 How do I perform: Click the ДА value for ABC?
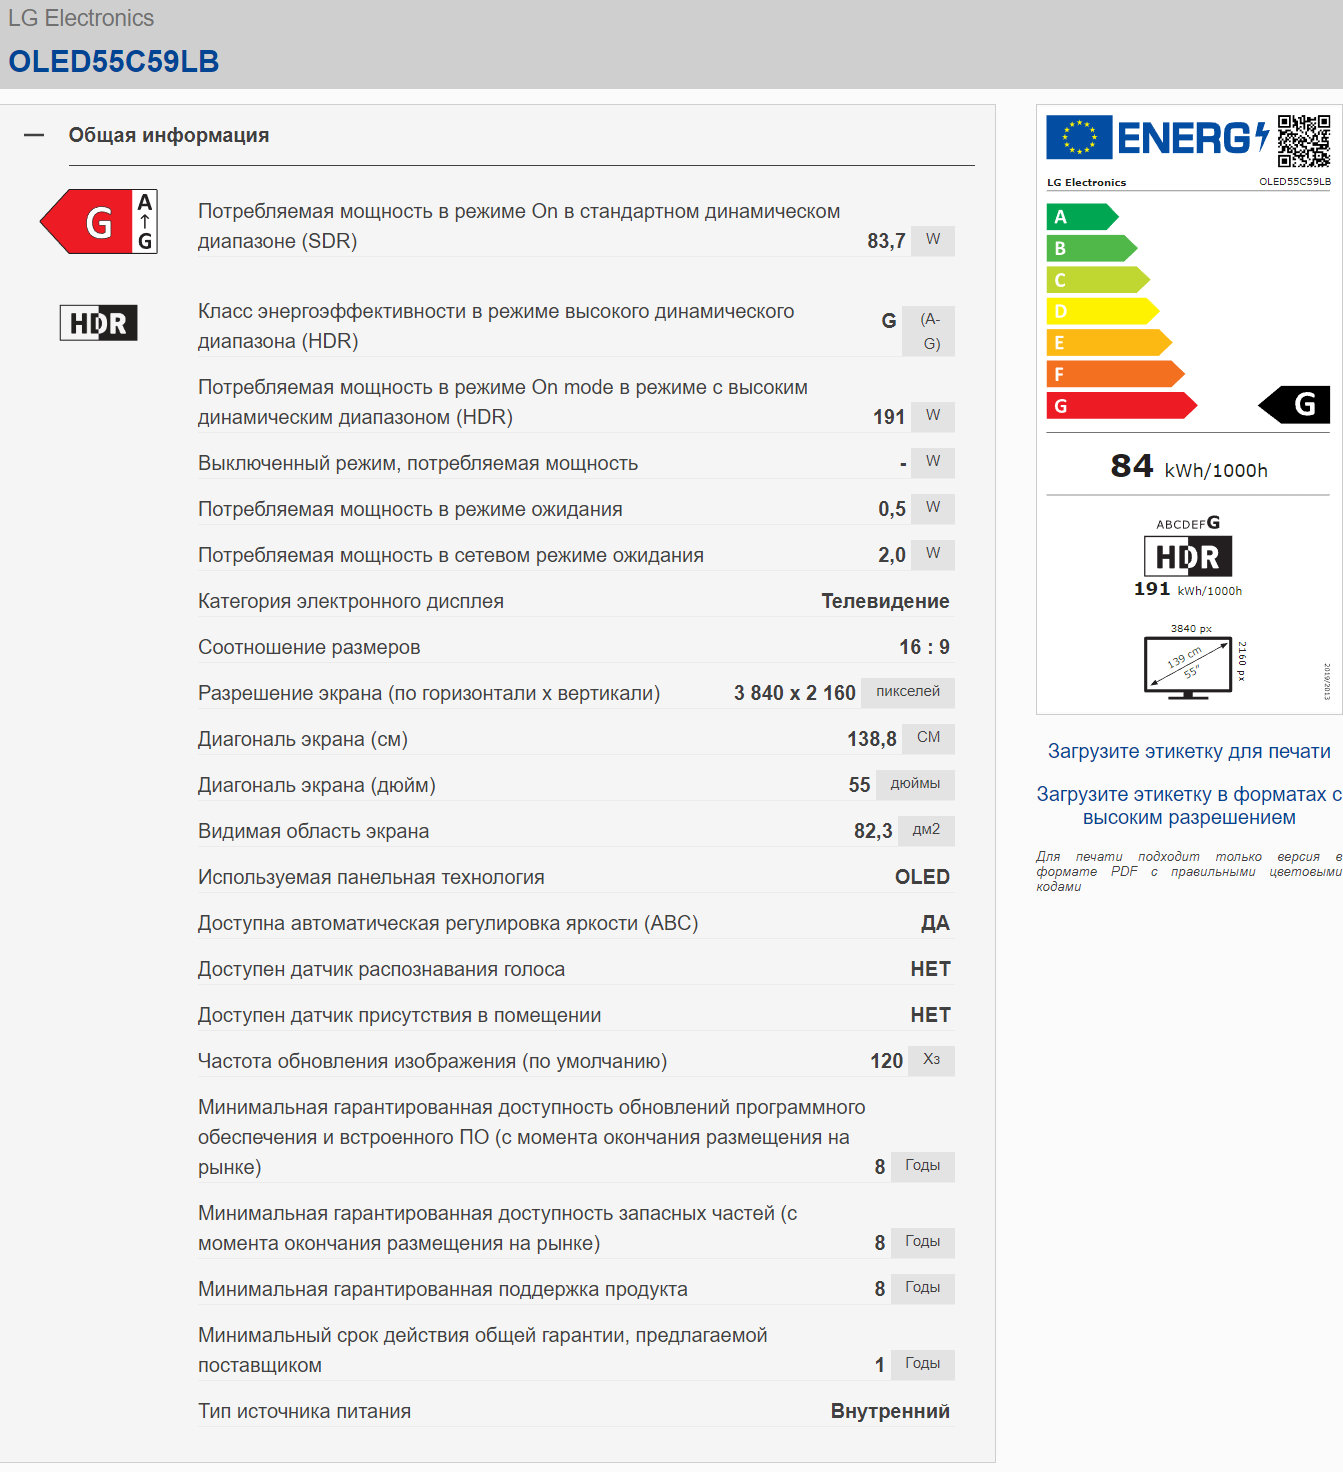click(935, 923)
